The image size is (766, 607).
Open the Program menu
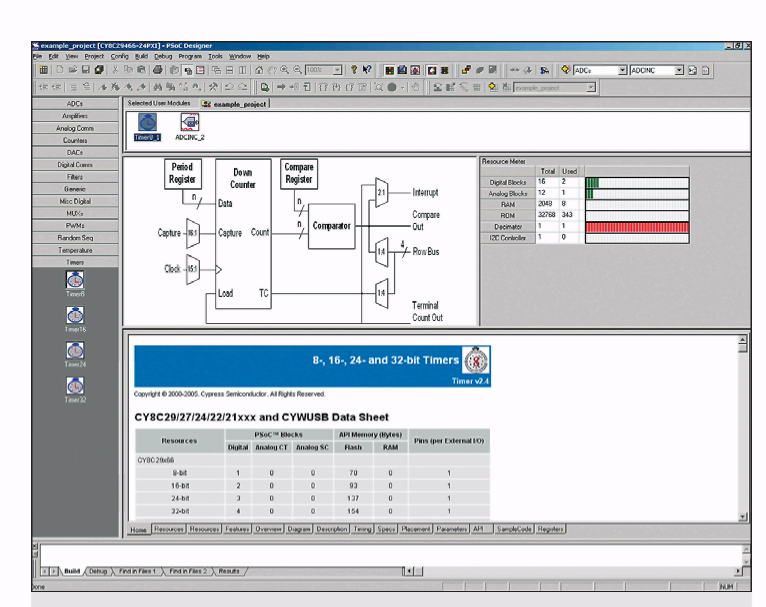click(190, 57)
